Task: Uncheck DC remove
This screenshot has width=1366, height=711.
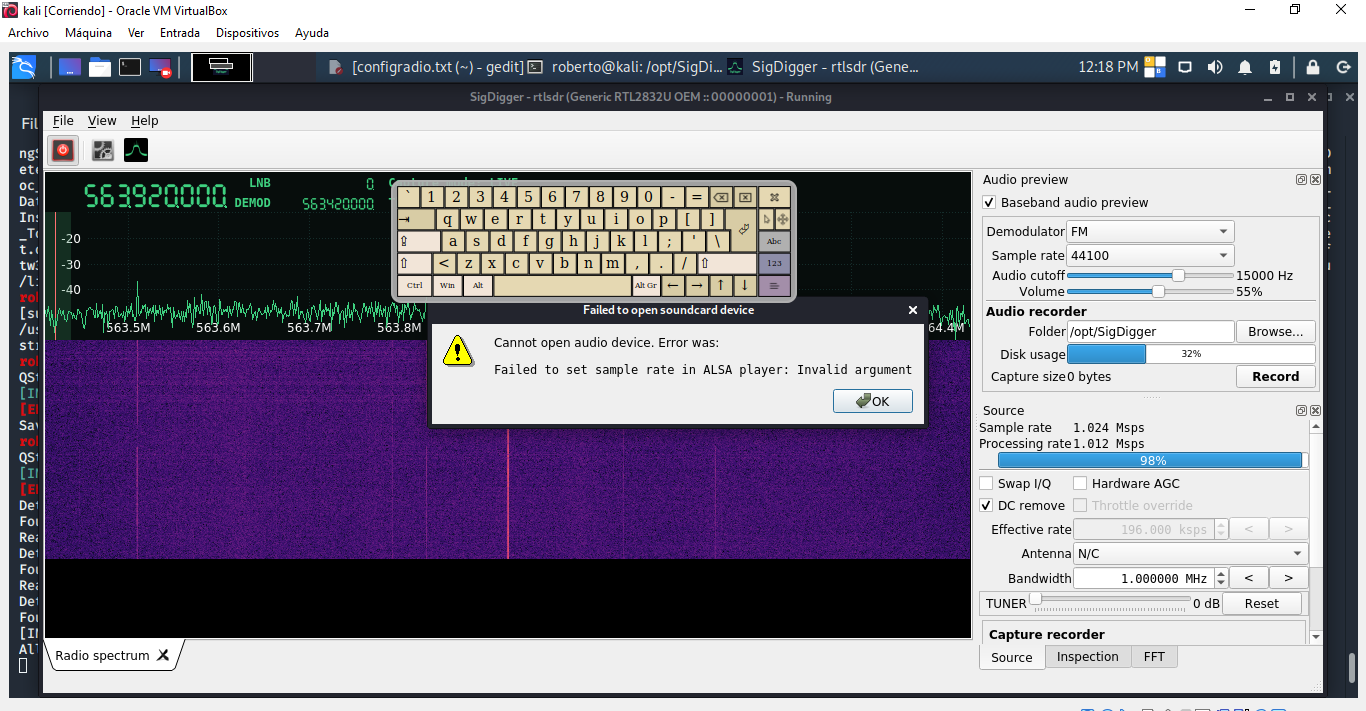Action: click(986, 505)
